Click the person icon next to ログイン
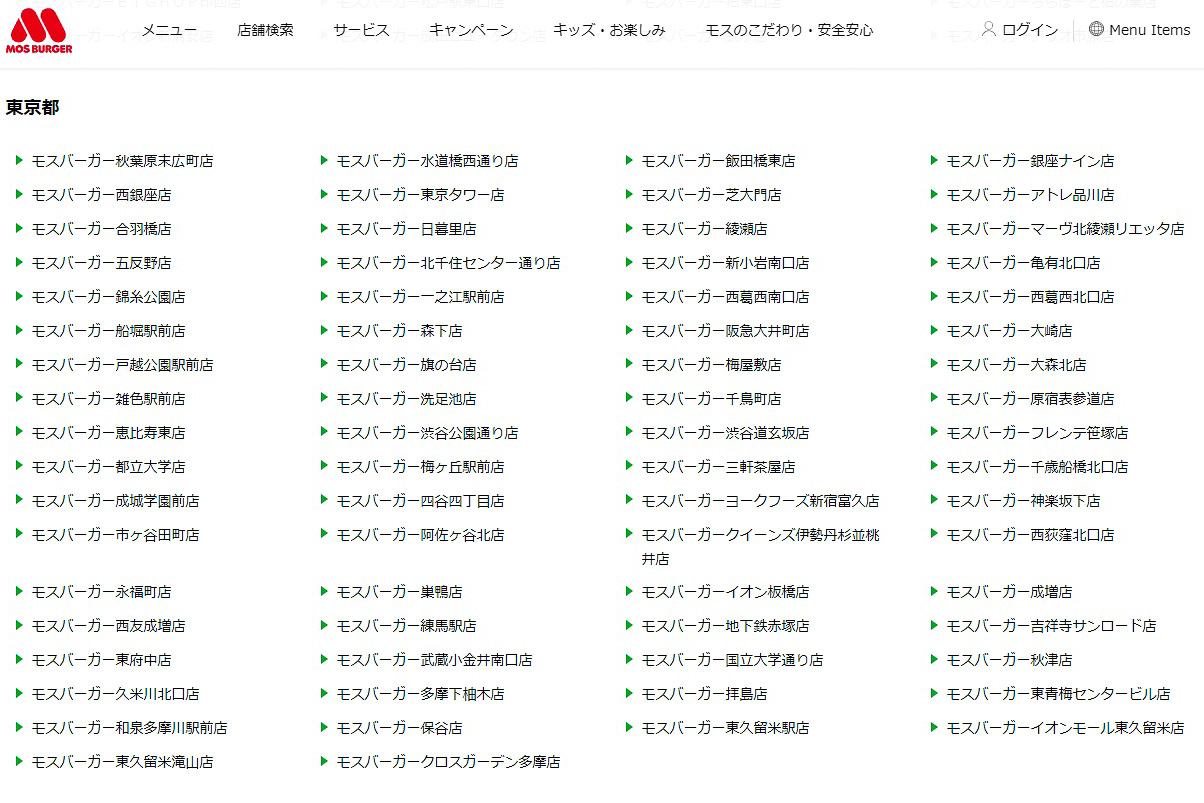The image size is (1204, 803). click(989, 30)
